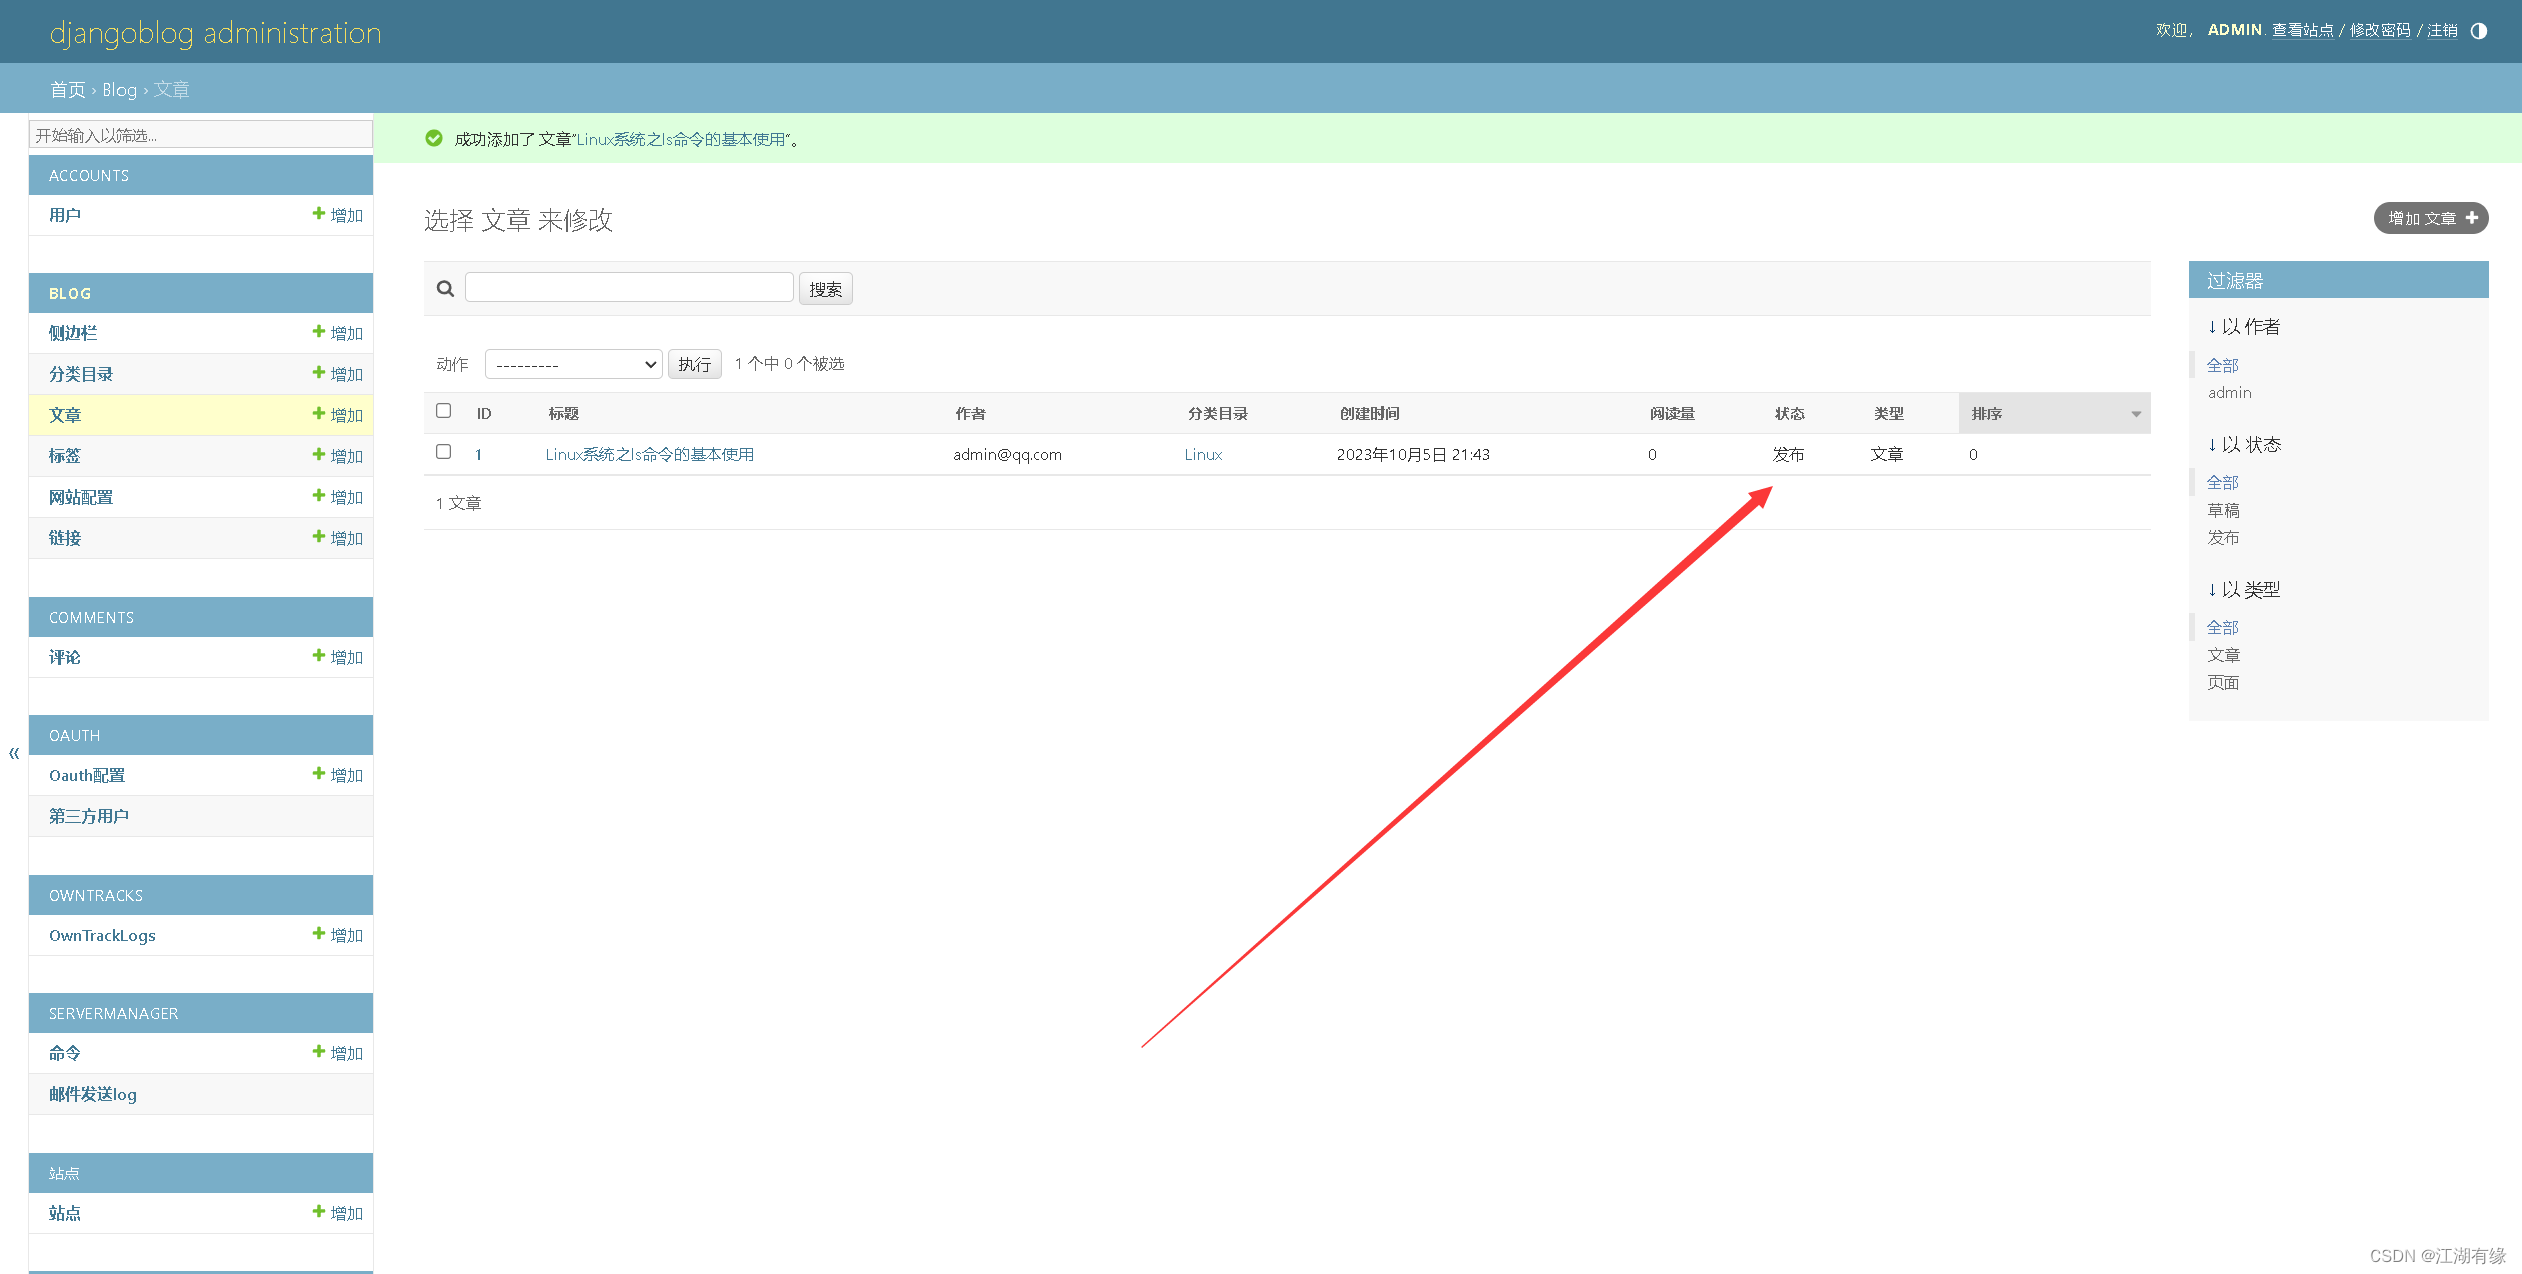Viewport: 2522px width, 1274px height.
Task: Open 命令 in sidebar
Action: point(65,1053)
